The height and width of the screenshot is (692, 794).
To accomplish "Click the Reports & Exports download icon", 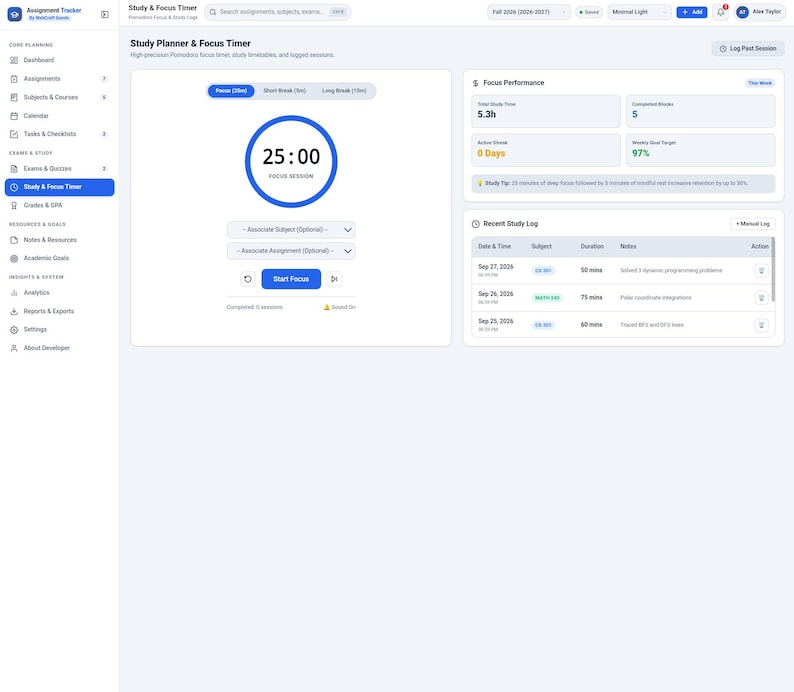I will click(x=14, y=311).
